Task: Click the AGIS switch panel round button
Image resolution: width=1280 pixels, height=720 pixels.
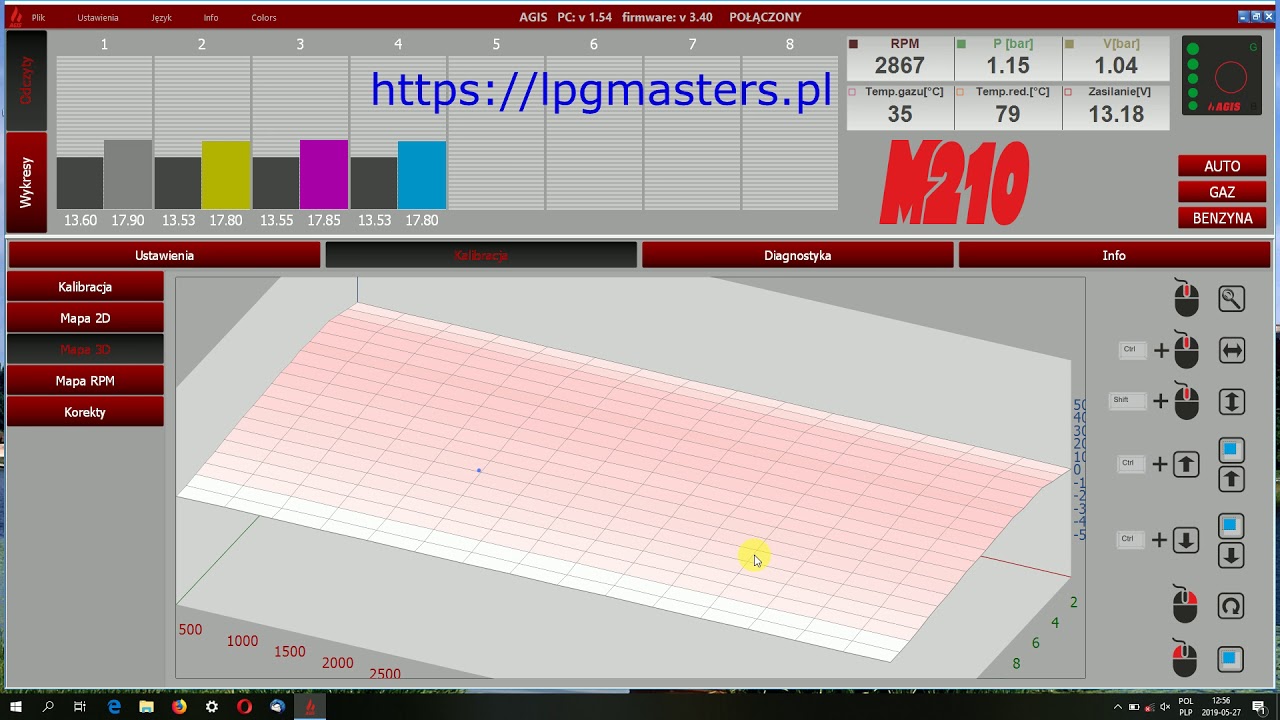Action: [x=1230, y=77]
